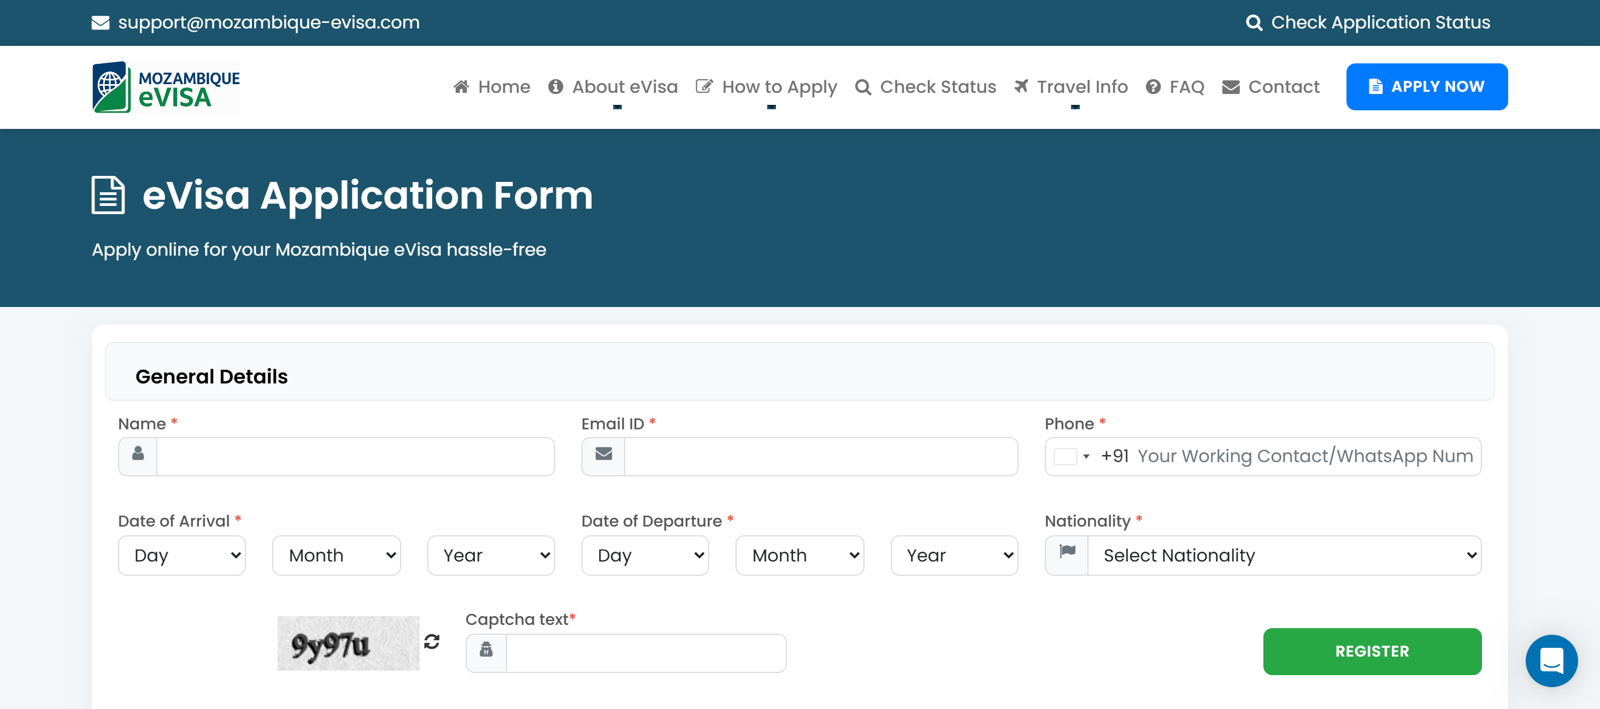Image resolution: width=1600 pixels, height=709 pixels.
Task: Open the phone country code flag selector
Action: tap(1072, 457)
